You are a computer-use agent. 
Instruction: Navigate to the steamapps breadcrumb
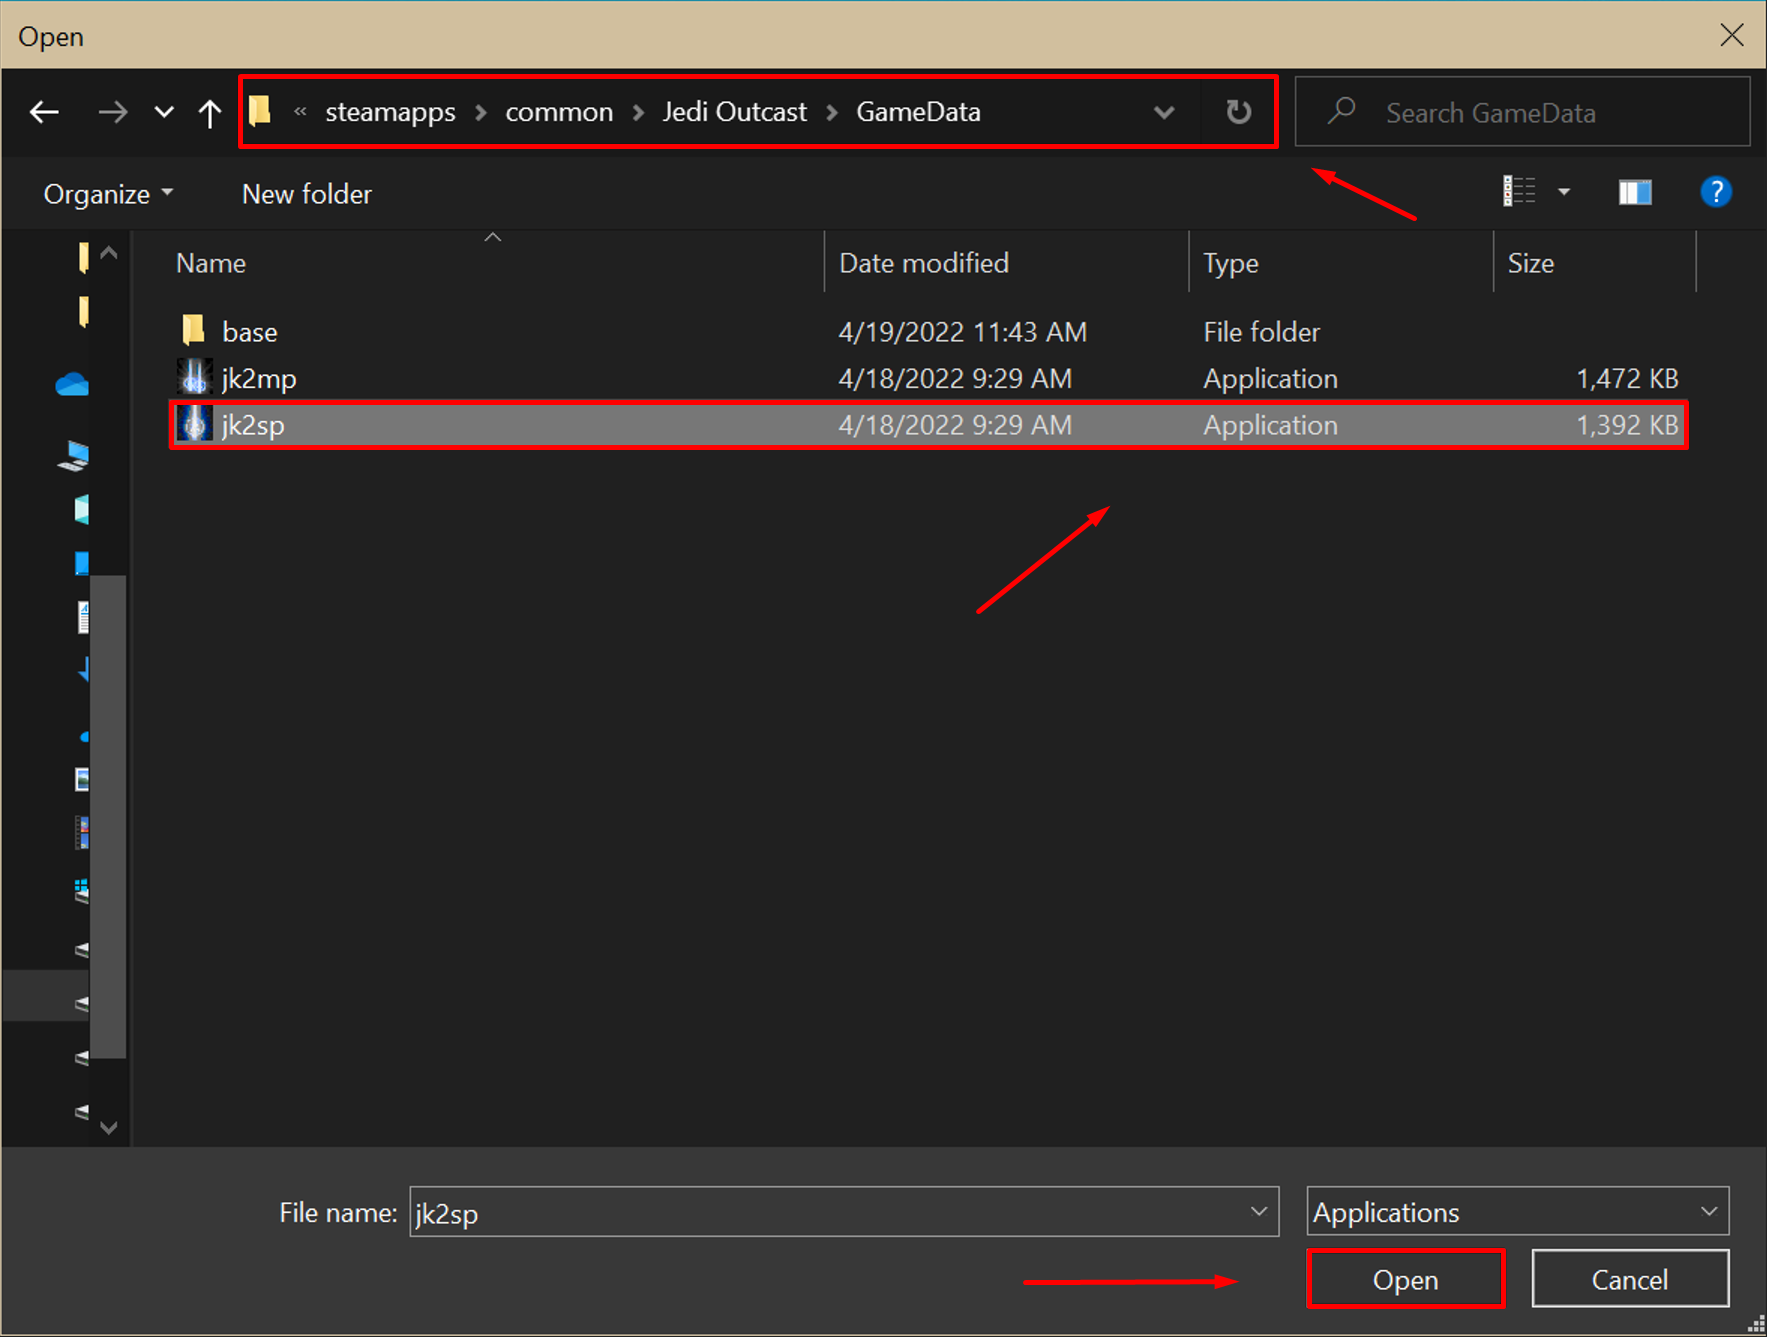(390, 112)
